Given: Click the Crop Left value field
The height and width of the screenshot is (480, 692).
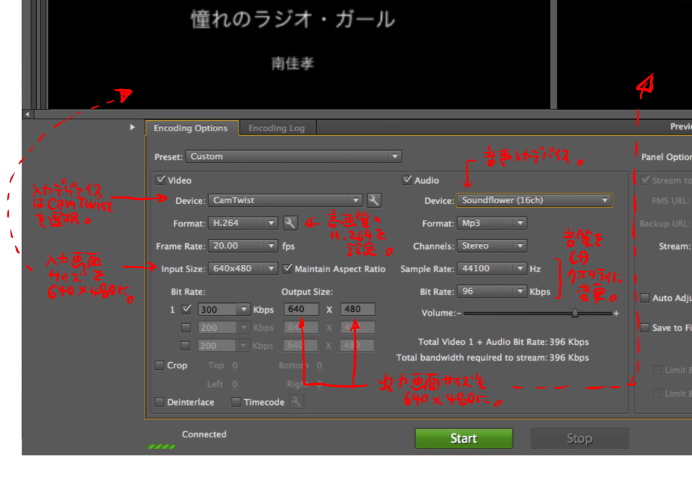Looking at the screenshot, I should point(235,384).
